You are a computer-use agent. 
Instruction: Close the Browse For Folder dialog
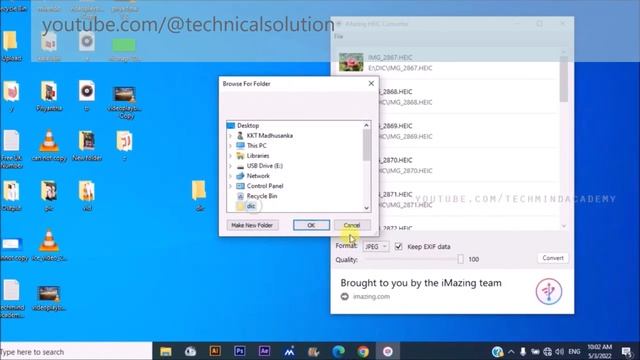click(371, 83)
